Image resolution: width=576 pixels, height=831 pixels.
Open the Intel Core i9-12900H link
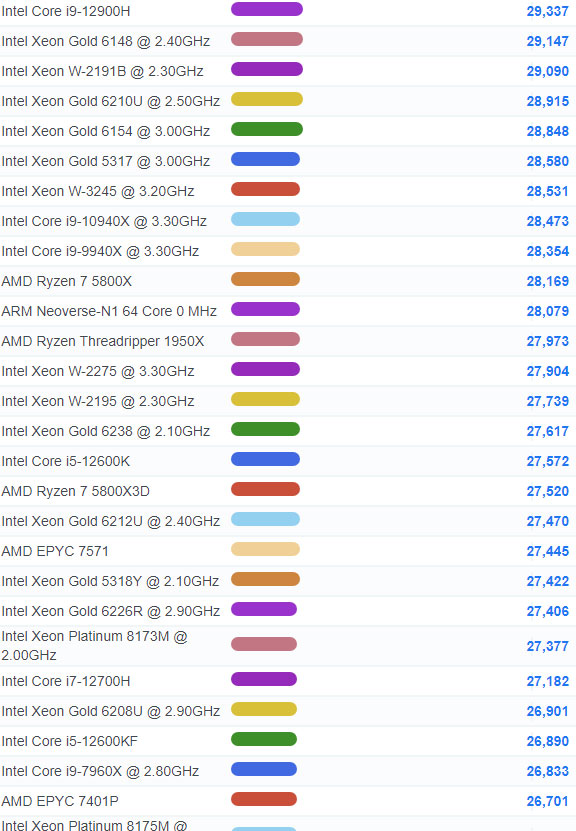[x=66, y=11]
